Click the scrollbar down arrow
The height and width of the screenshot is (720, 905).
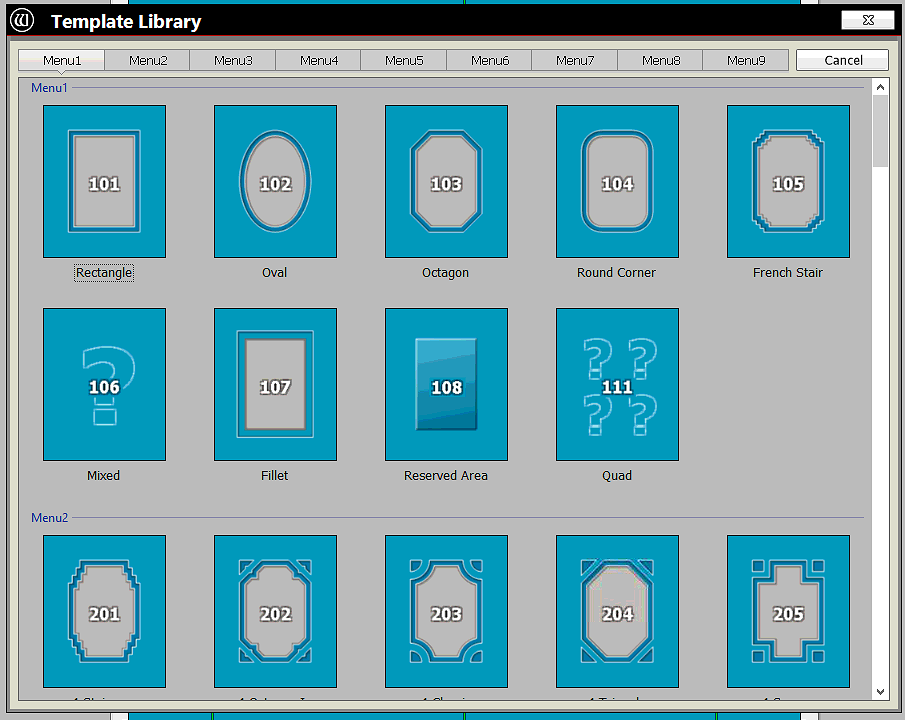pyautogui.click(x=880, y=691)
